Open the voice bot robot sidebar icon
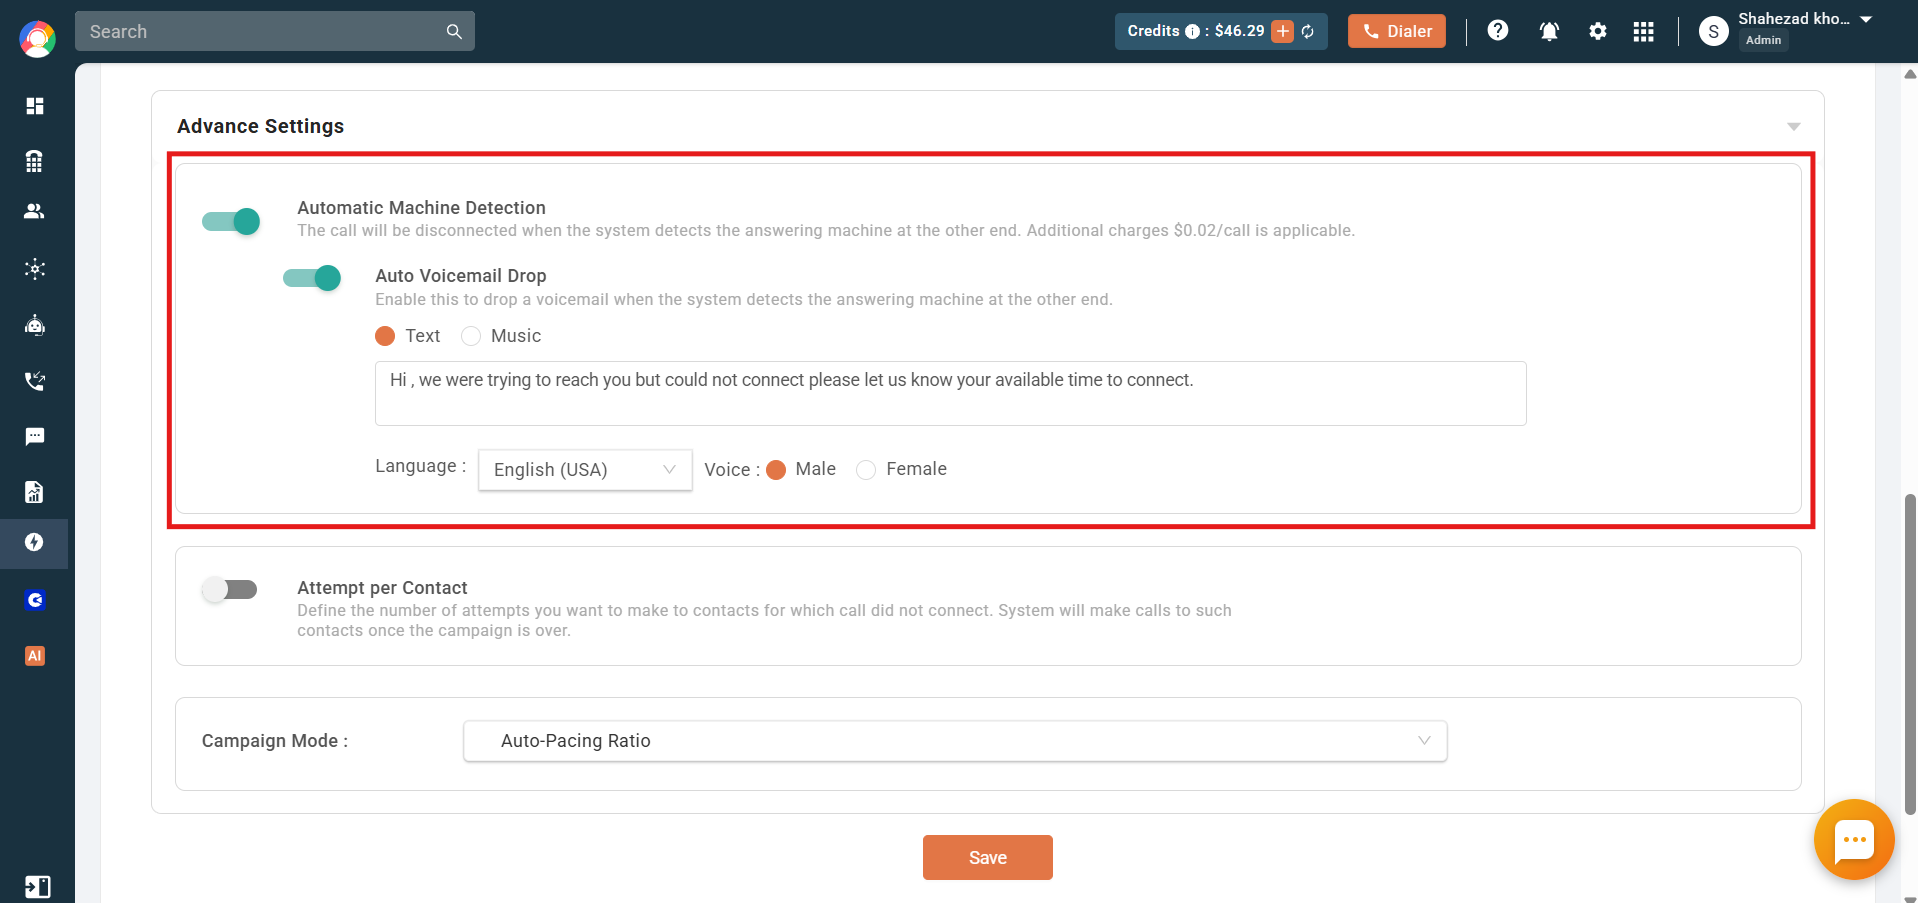 pyautogui.click(x=35, y=325)
